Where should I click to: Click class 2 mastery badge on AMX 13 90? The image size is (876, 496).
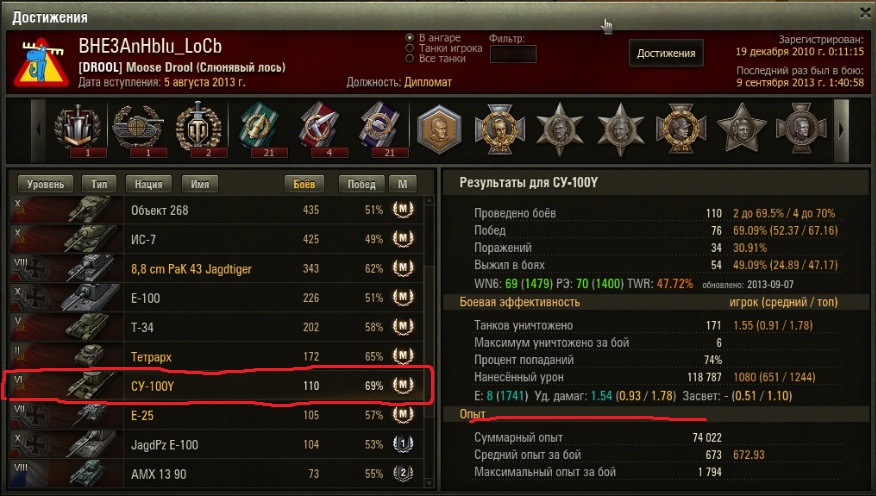[403, 473]
